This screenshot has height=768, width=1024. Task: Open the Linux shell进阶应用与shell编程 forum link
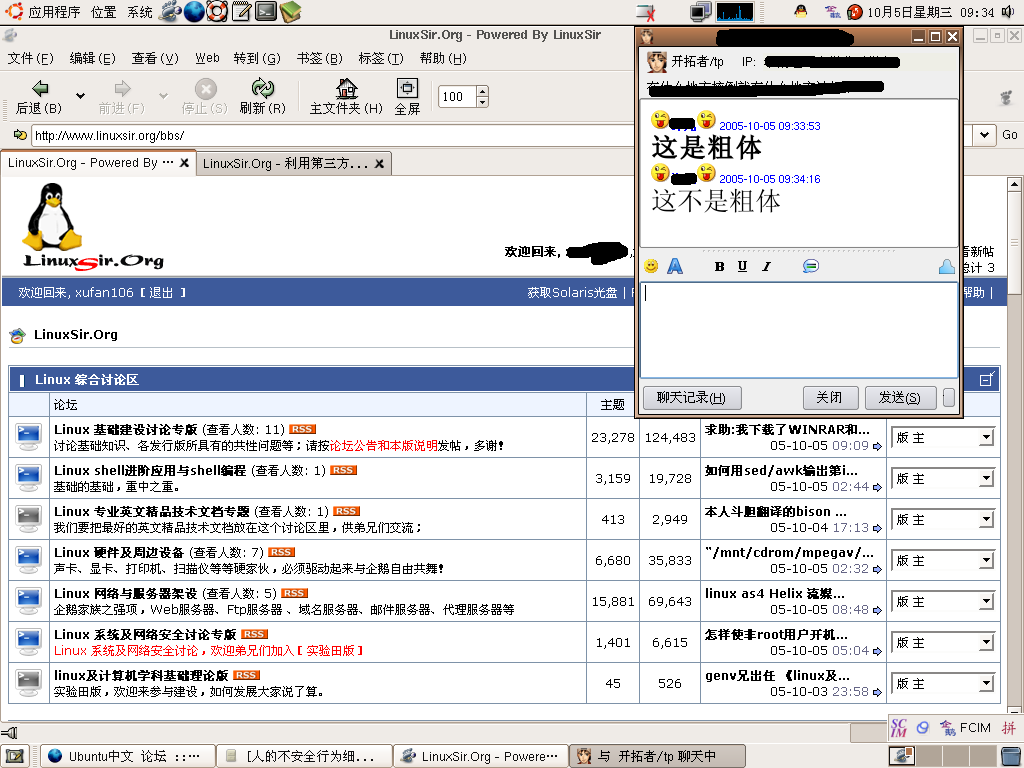[x=150, y=471]
